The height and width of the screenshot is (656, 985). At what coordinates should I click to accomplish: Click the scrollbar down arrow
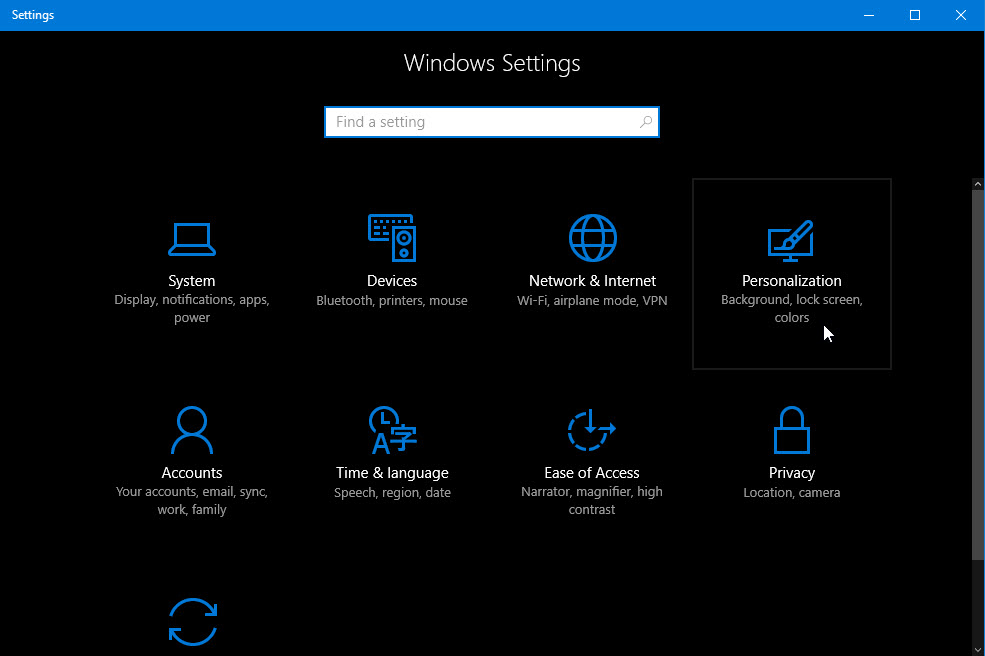point(977,648)
